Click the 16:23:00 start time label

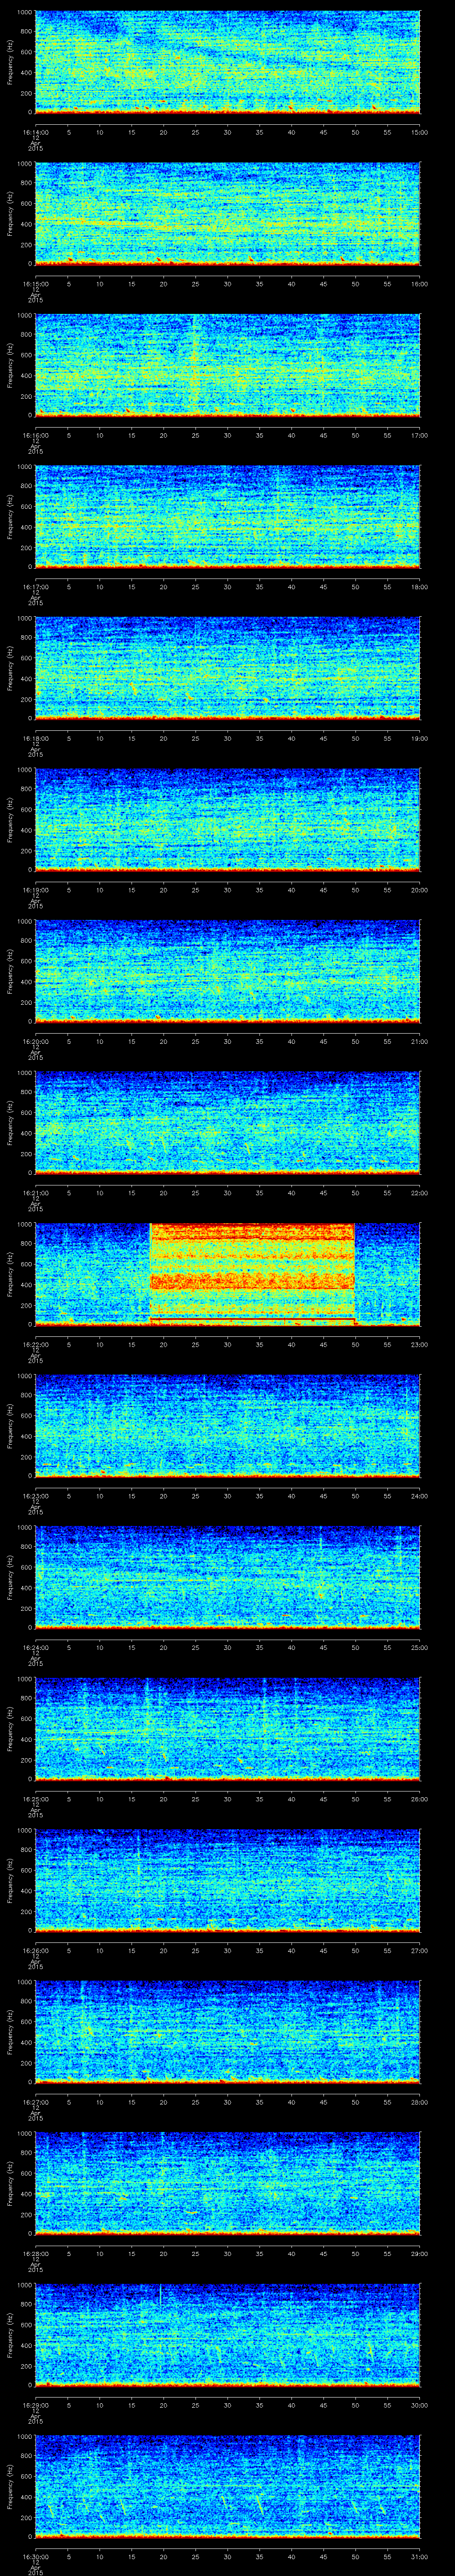pos(35,1495)
